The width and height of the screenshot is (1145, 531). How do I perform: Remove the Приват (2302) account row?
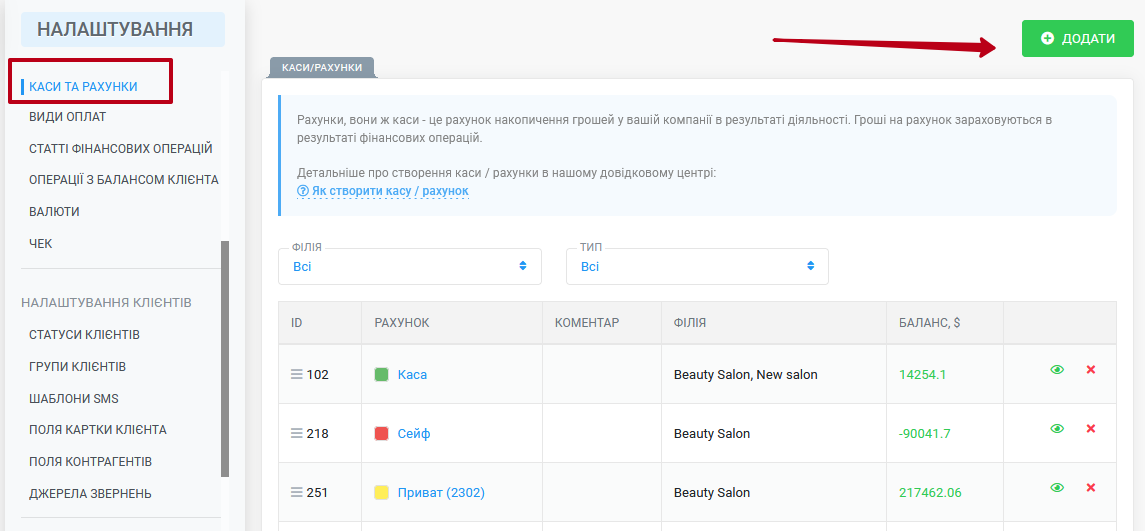pyautogui.click(x=1091, y=487)
